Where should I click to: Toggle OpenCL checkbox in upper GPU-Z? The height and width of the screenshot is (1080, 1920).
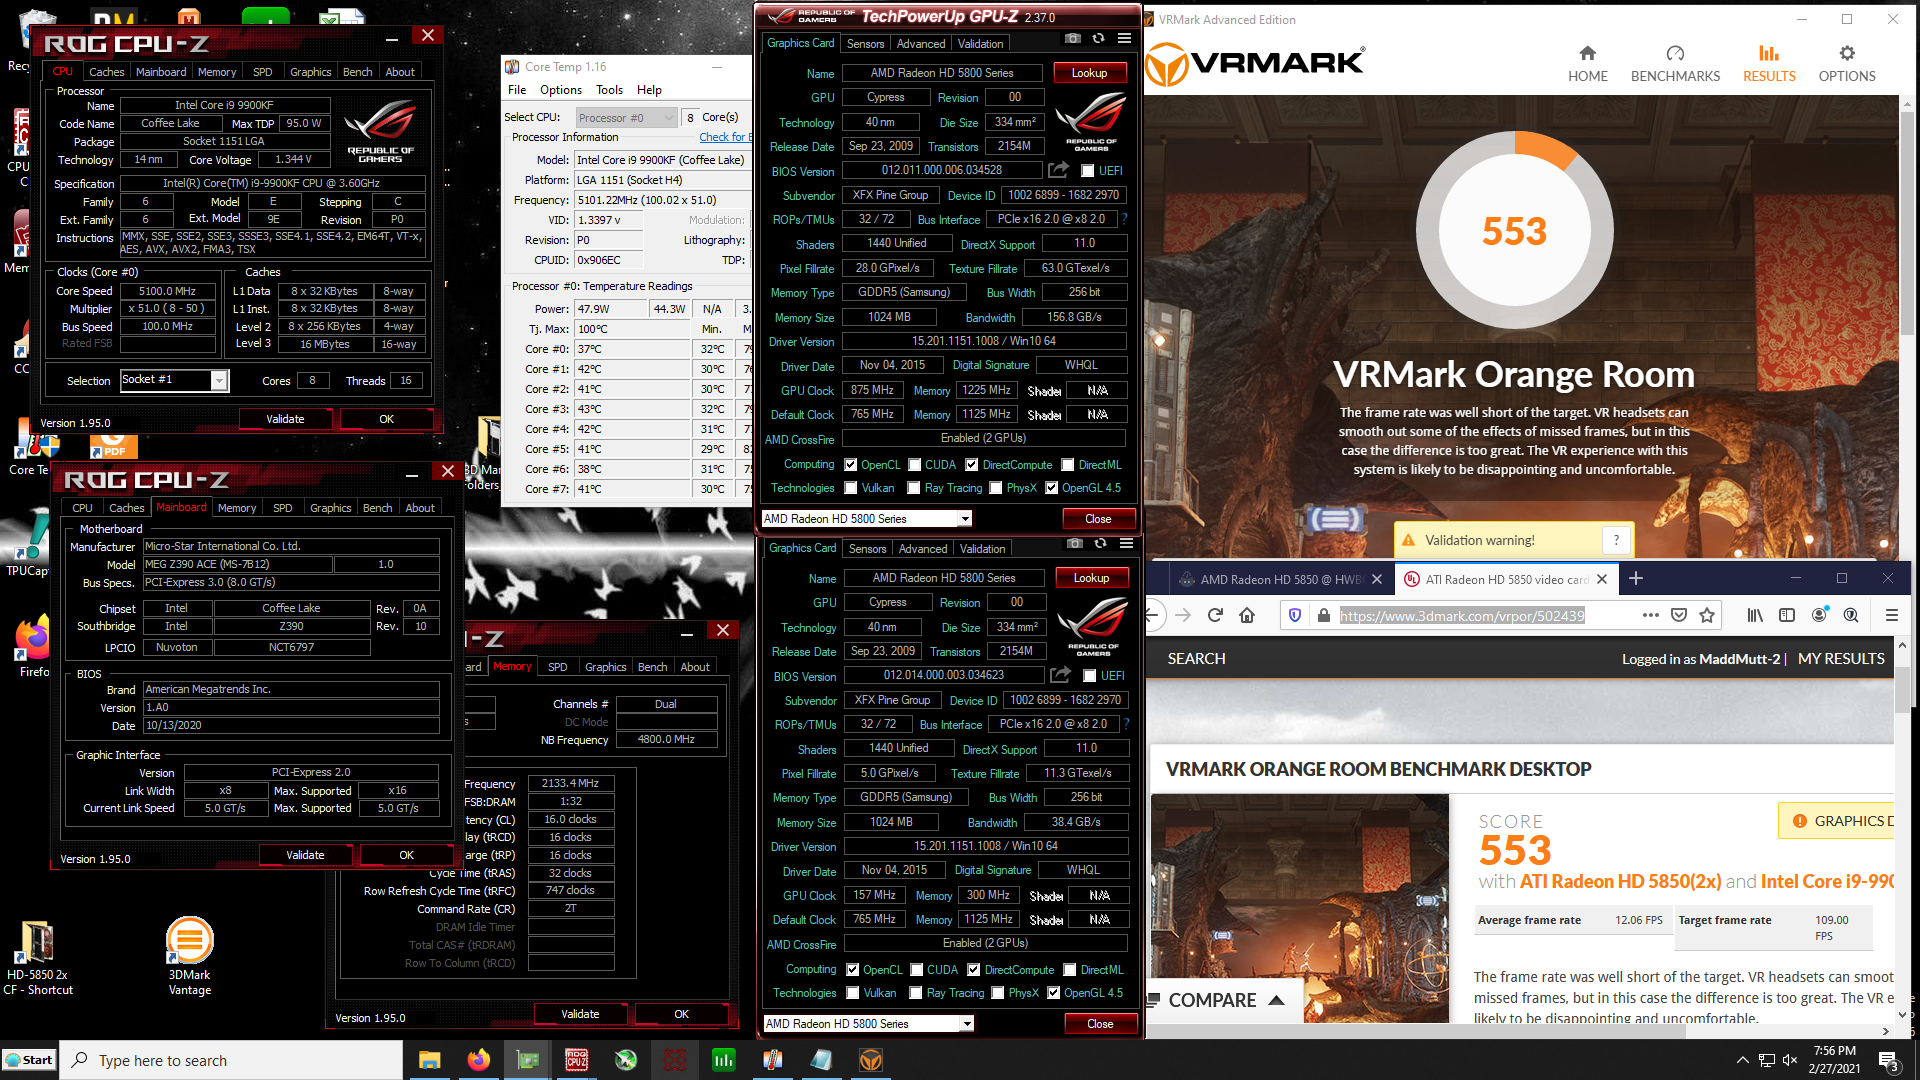850,465
